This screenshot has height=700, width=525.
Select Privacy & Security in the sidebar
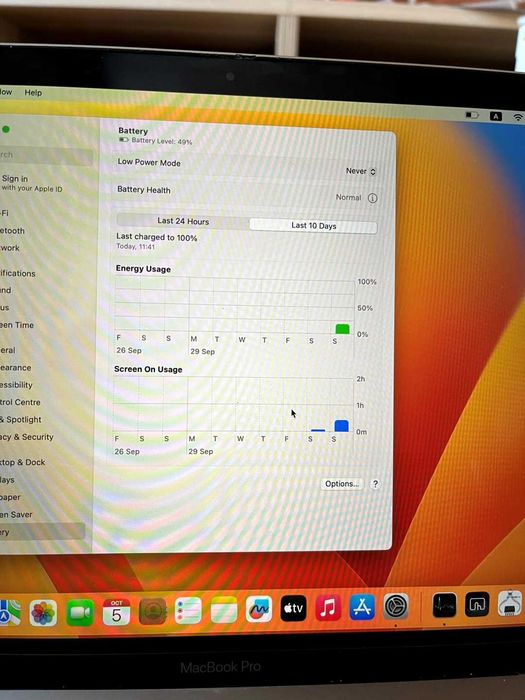[27, 437]
